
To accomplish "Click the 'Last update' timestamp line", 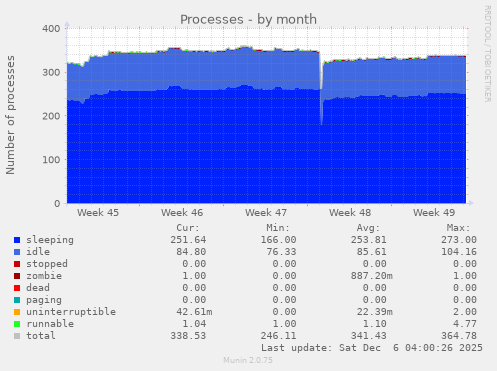I will tap(372, 348).
